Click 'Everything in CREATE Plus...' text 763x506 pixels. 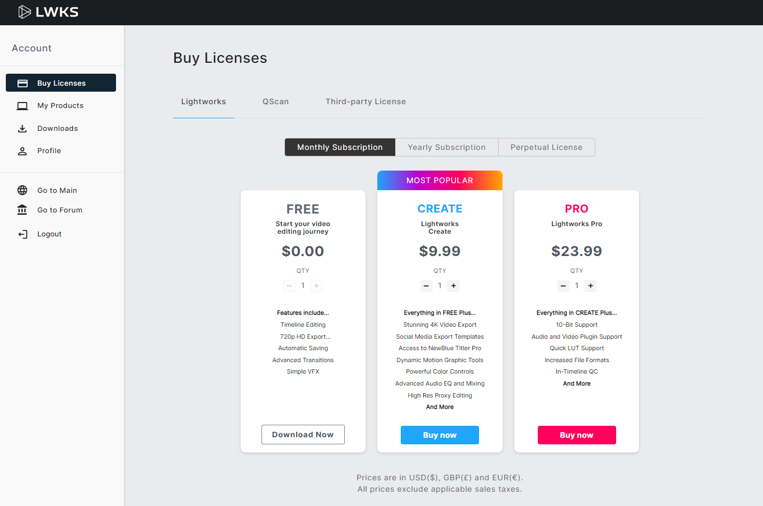(x=577, y=313)
